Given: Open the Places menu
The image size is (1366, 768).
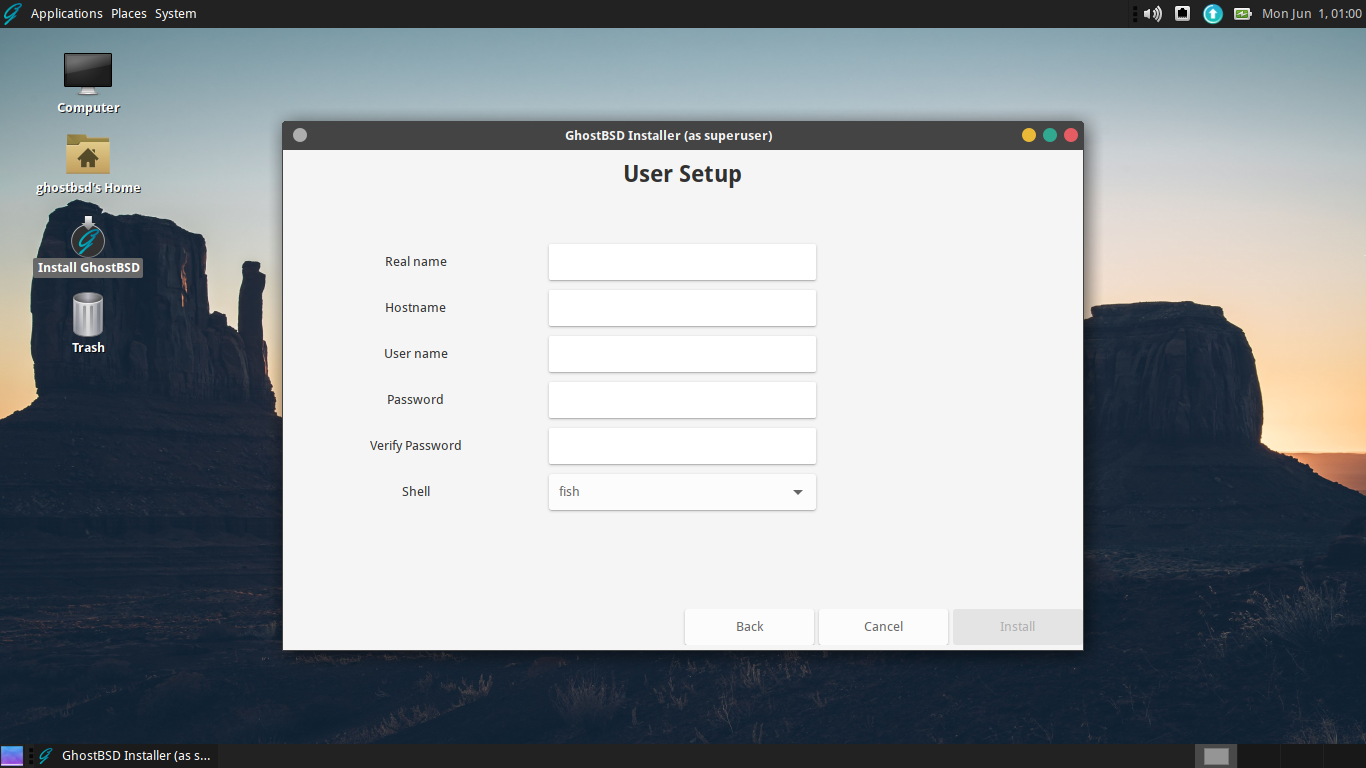Looking at the screenshot, I should click(x=129, y=14).
